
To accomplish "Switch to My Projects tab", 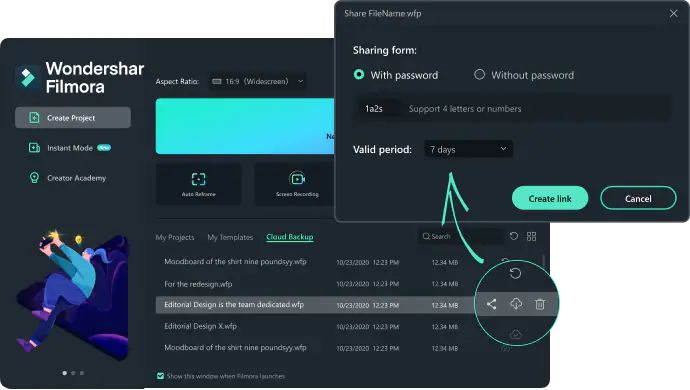I will [x=175, y=237].
